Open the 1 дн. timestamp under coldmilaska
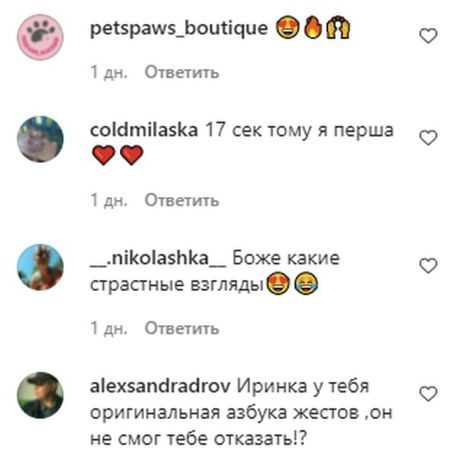 pos(109,200)
